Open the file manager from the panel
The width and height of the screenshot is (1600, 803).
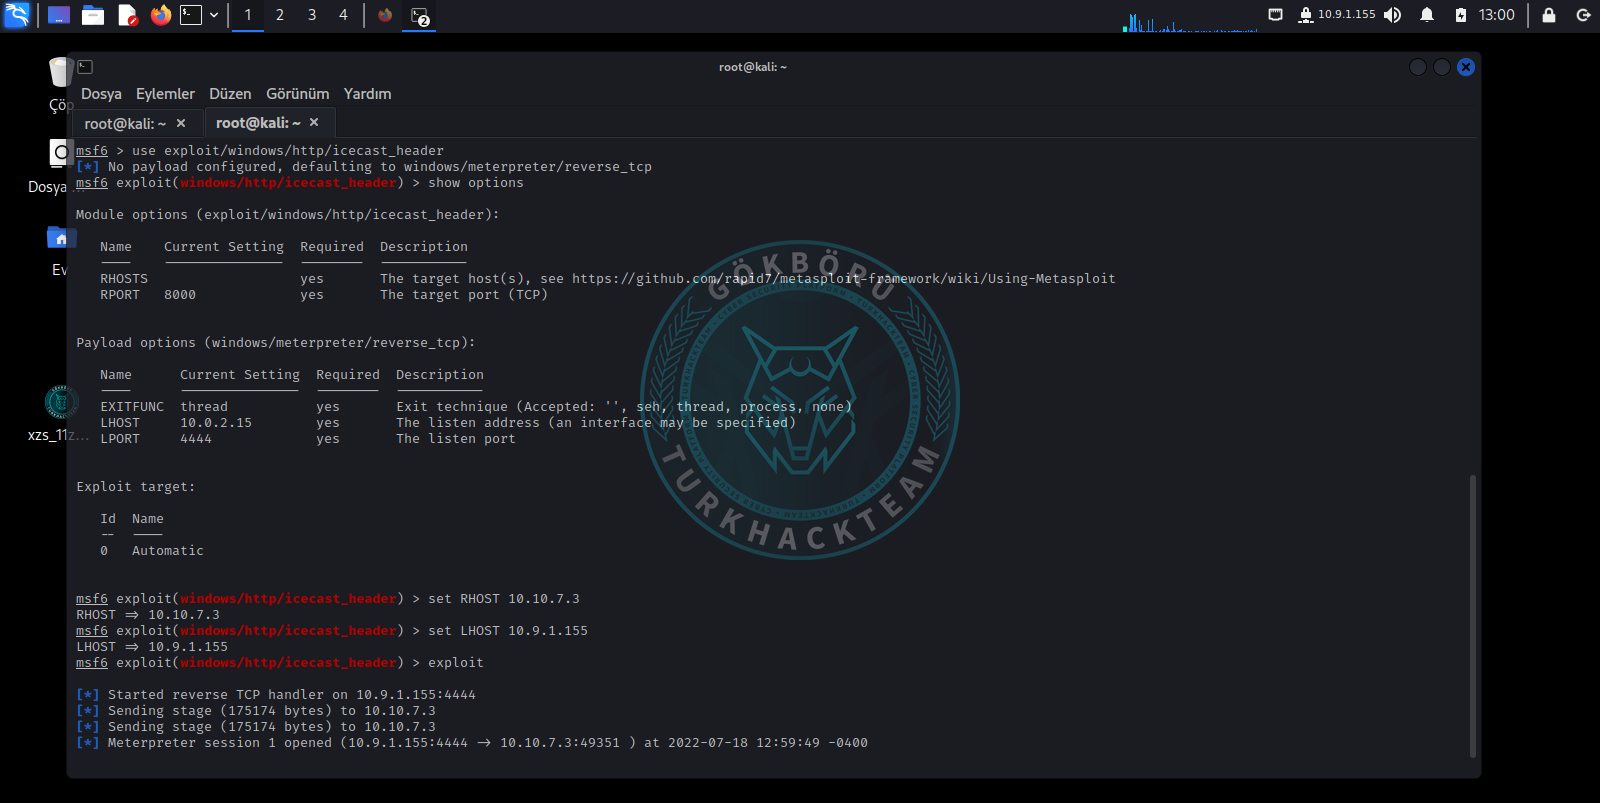tap(93, 15)
